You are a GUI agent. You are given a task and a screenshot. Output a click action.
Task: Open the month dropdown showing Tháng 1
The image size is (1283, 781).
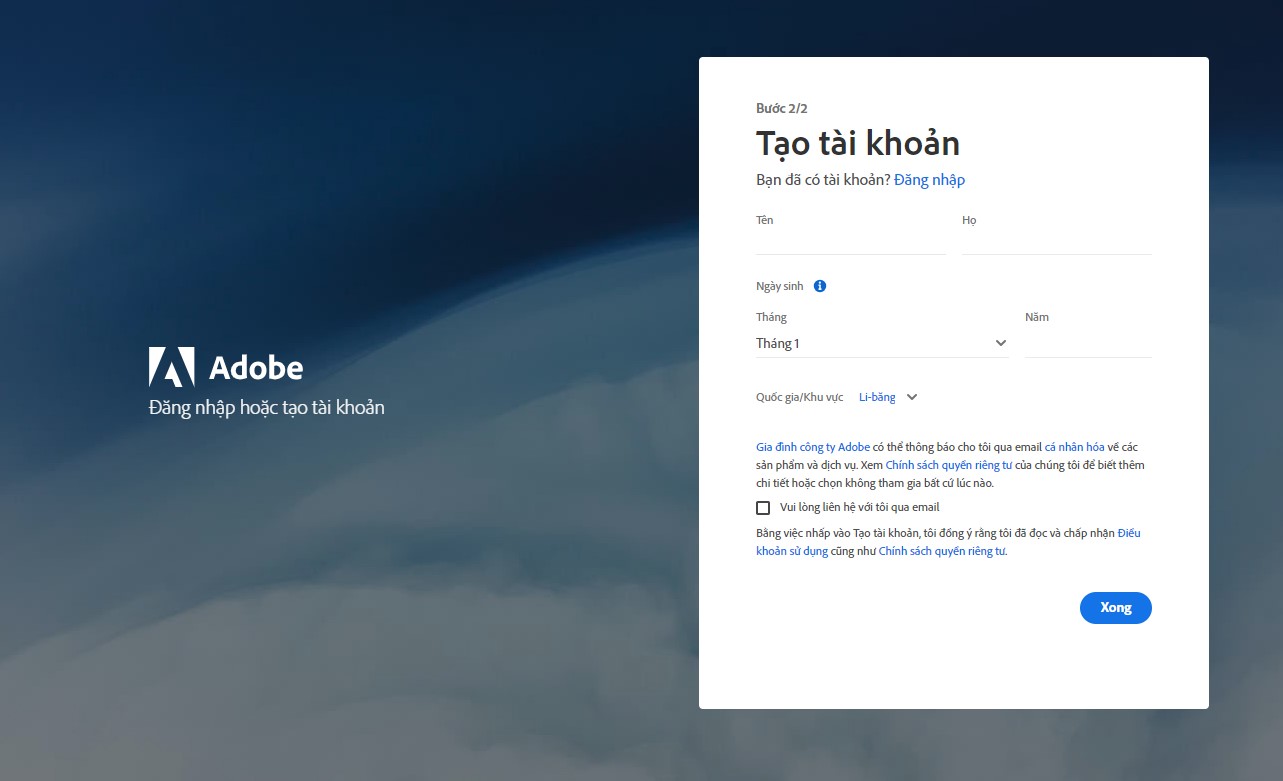pyautogui.click(x=880, y=343)
